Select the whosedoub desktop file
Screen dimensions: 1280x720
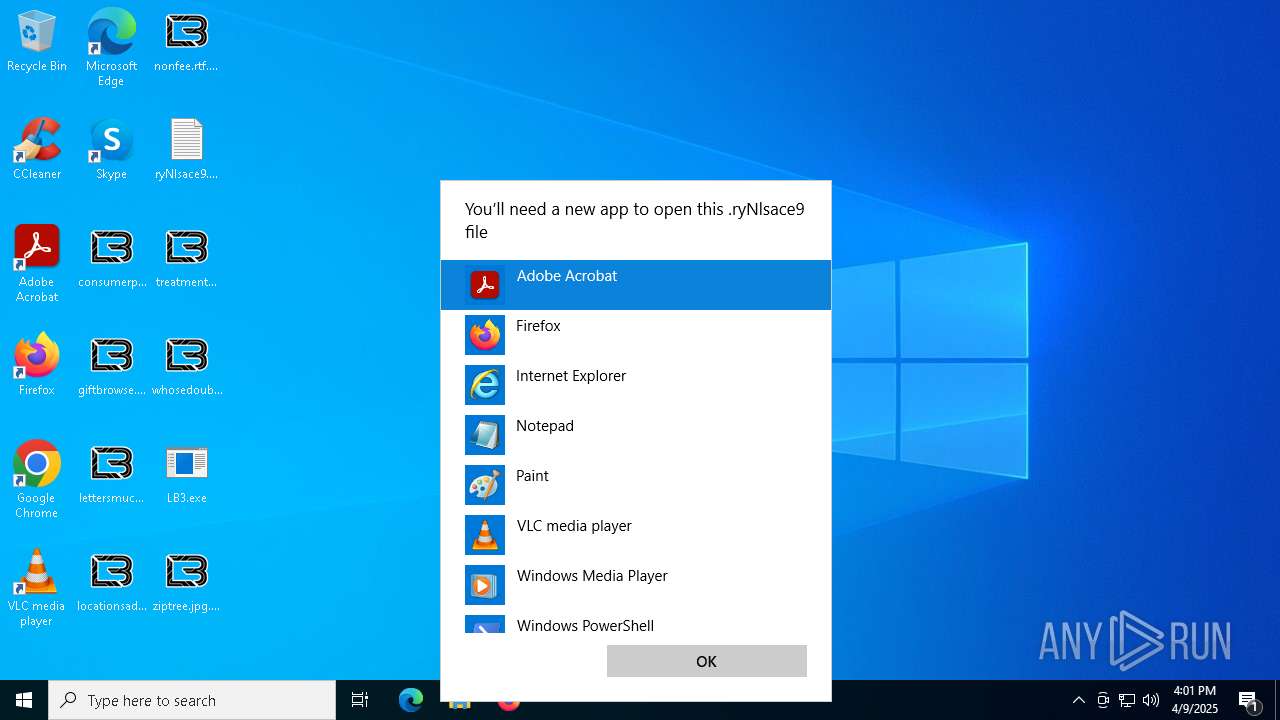click(x=187, y=365)
